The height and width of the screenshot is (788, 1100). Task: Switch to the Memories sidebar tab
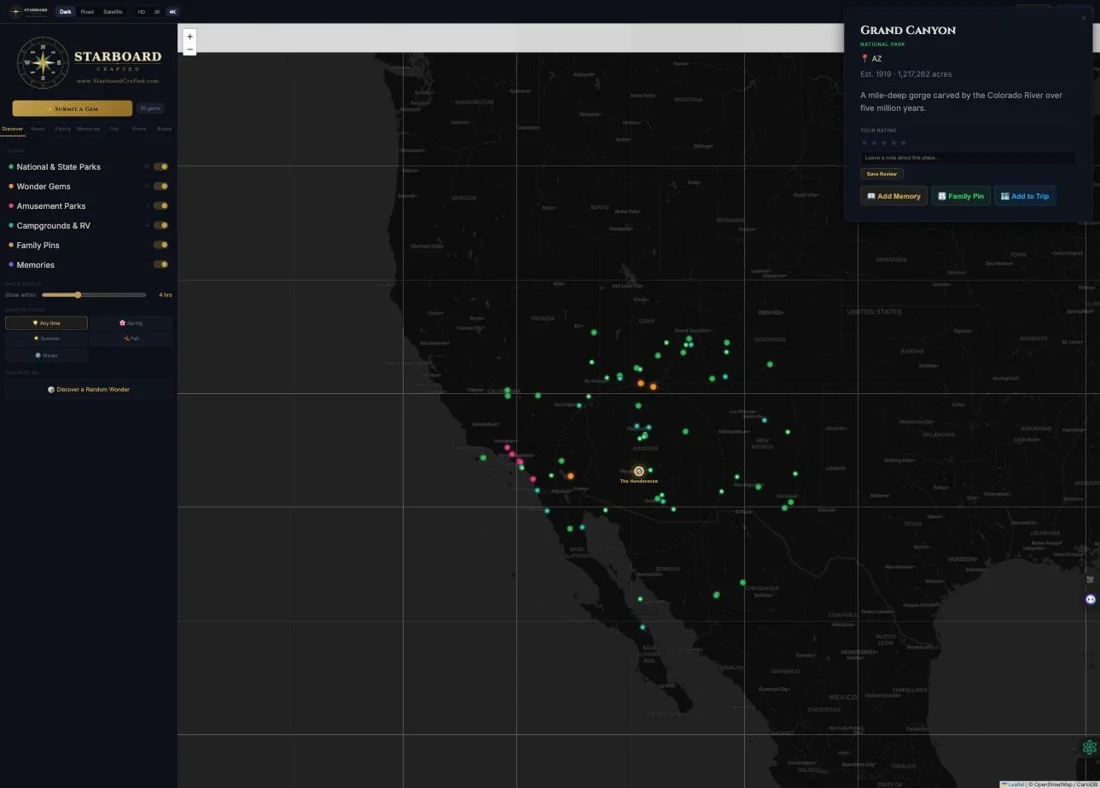[x=88, y=129]
